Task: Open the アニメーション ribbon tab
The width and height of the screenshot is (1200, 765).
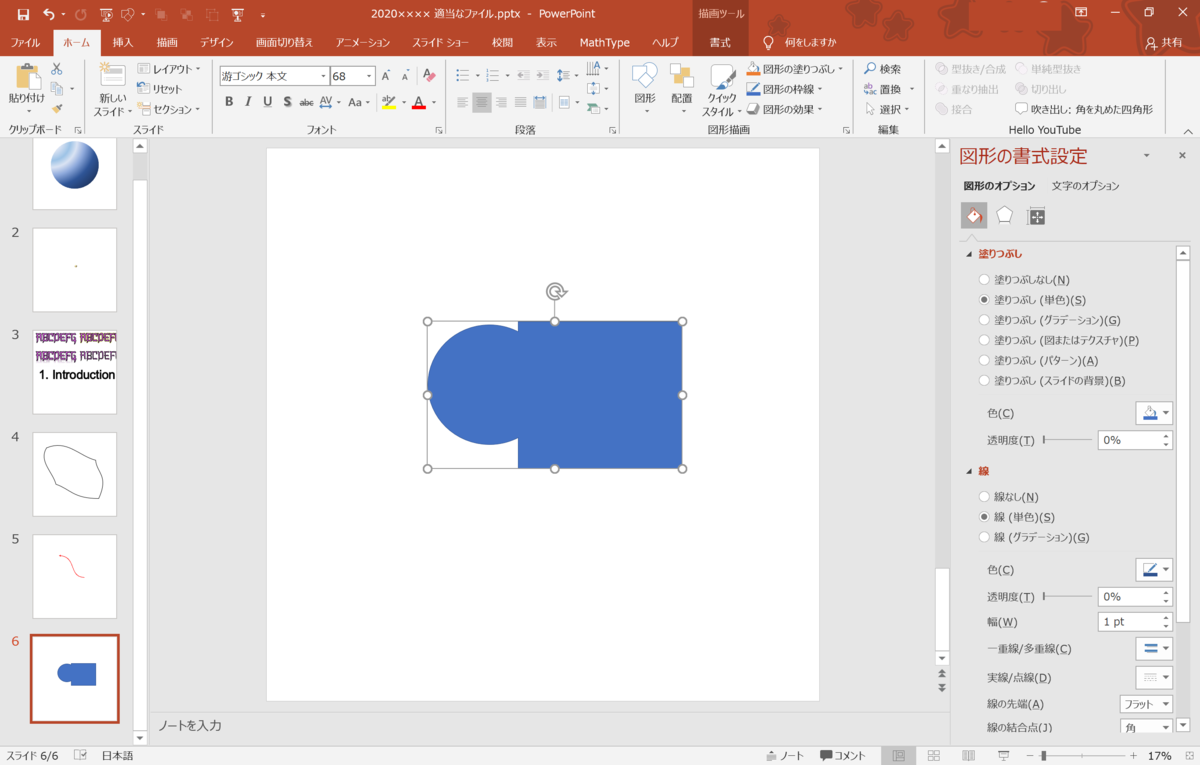Action: [363, 43]
